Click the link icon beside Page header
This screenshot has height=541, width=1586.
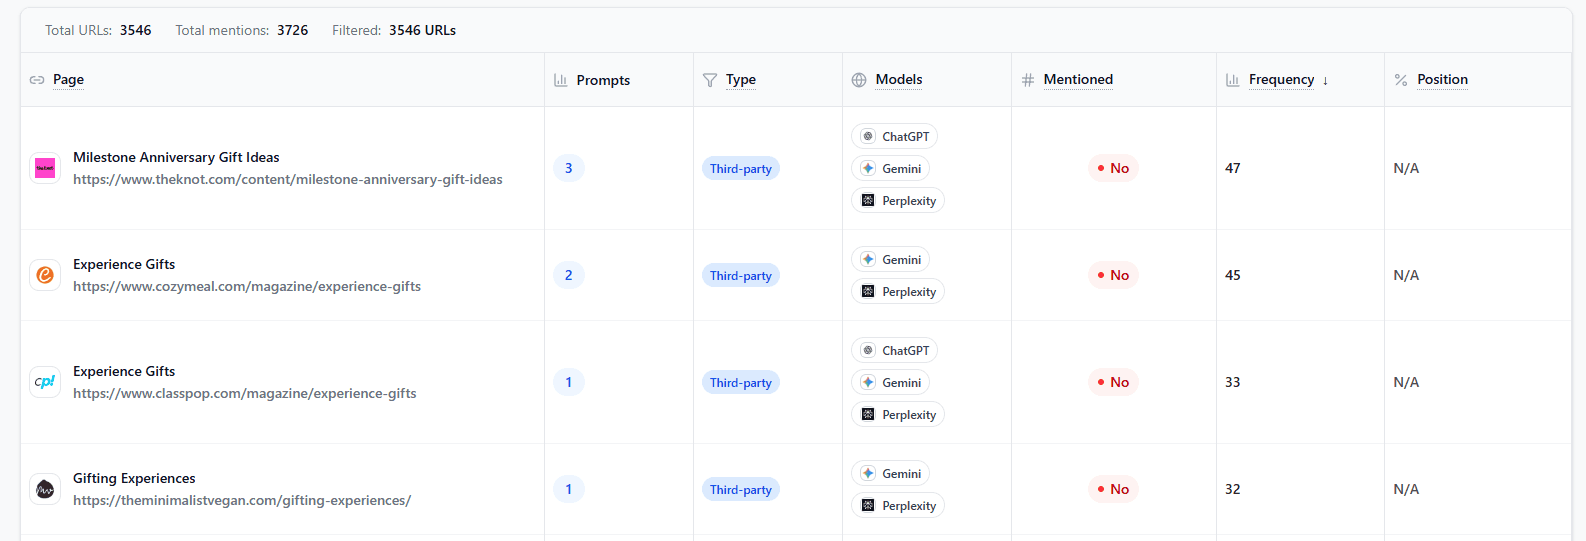(37, 80)
